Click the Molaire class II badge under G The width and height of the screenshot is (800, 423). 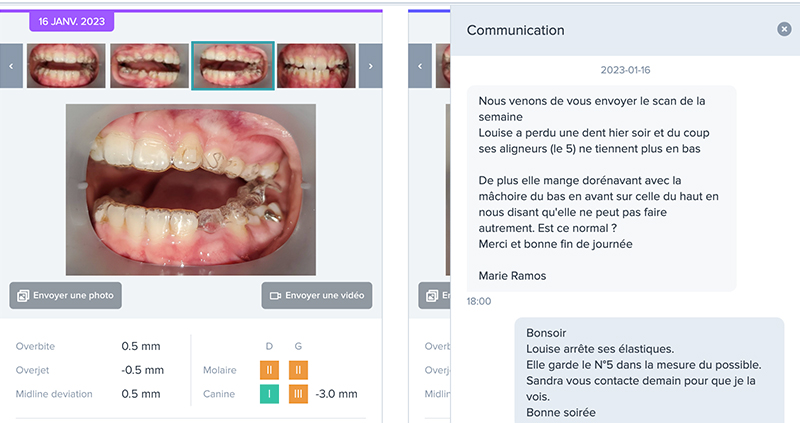click(x=298, y=369)
